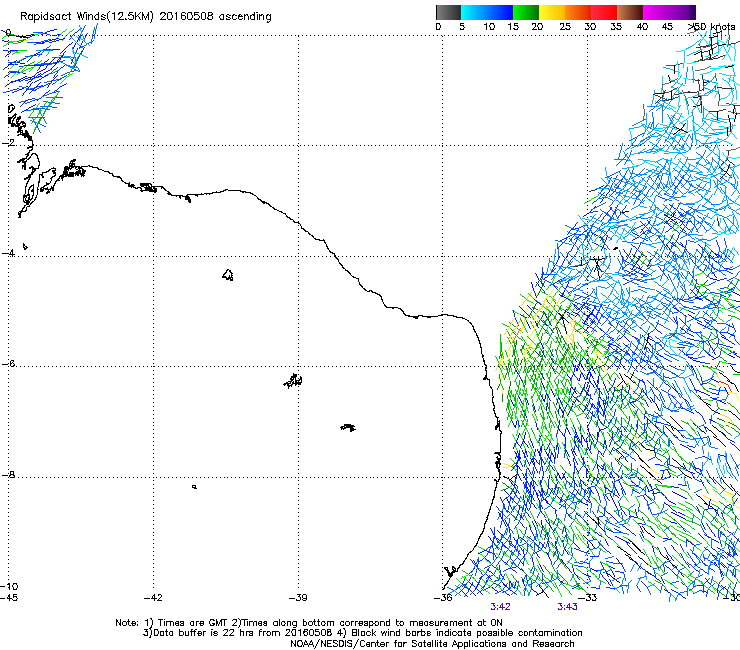Click the '-8' latitude axis label
Image resolution: width=740 pixels, height=650 pixels.
(x=8, y=475)
